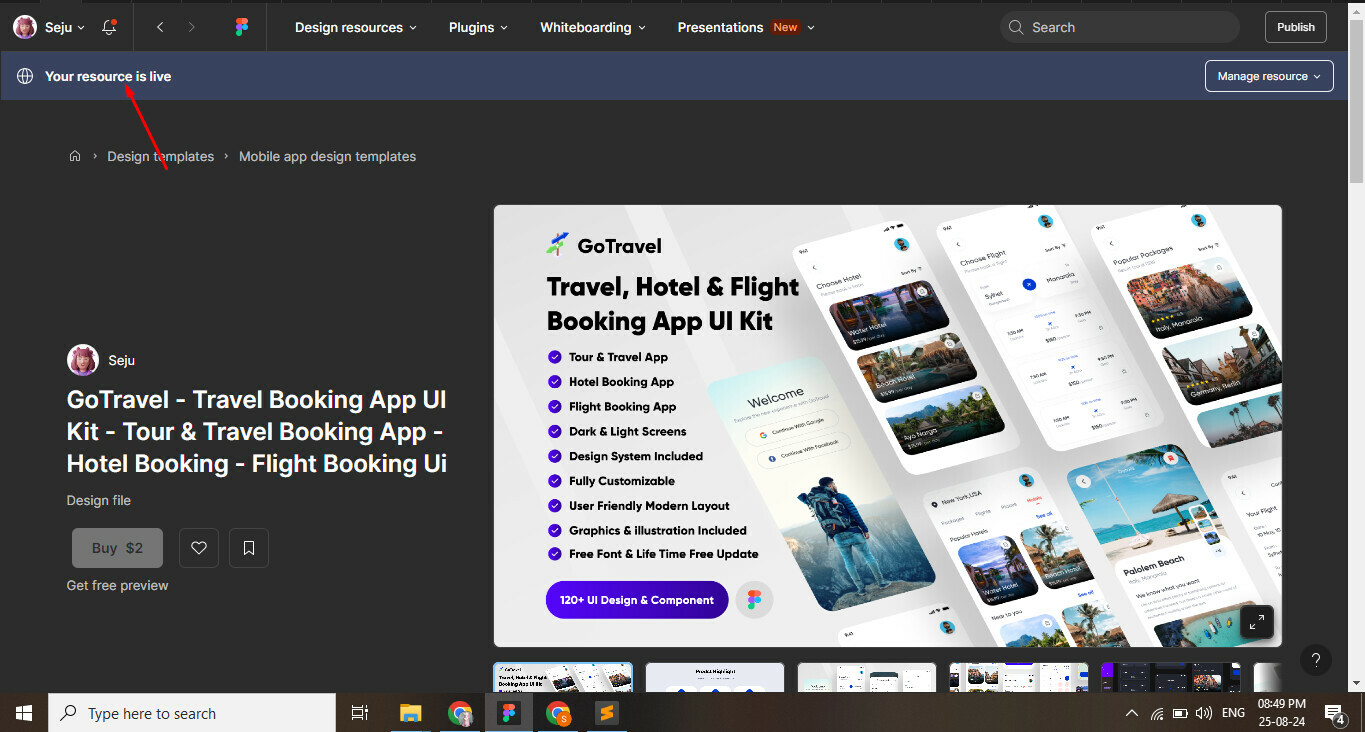This screenshot has height=732, width=1365.
Task: Open the author name Seju link
Action: click(x=122, y=360)
